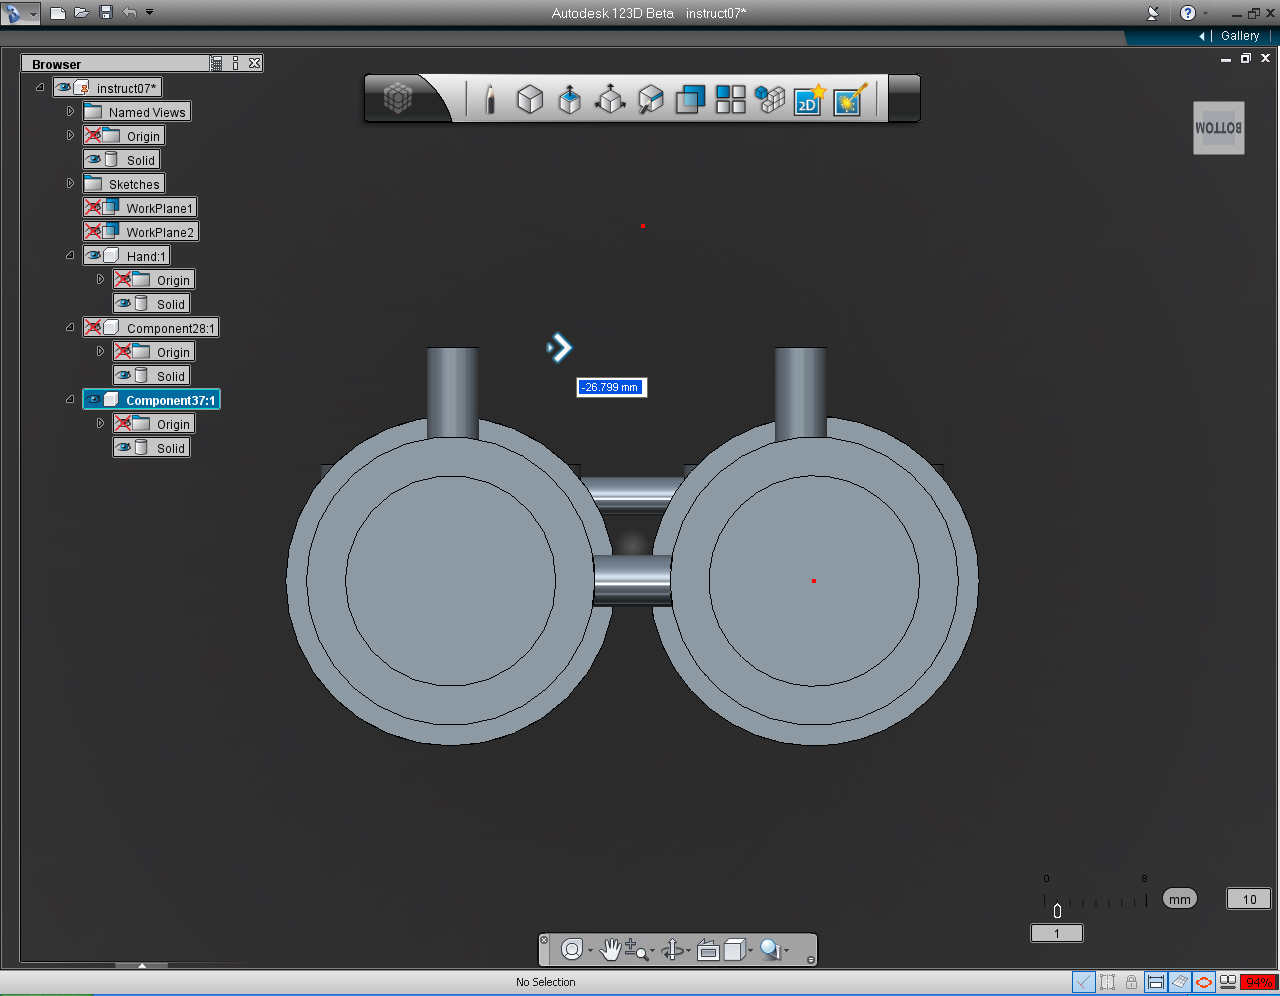1280x996 pixels.
Task: Select the Press/Pull extrude tool
Action: 570,99
